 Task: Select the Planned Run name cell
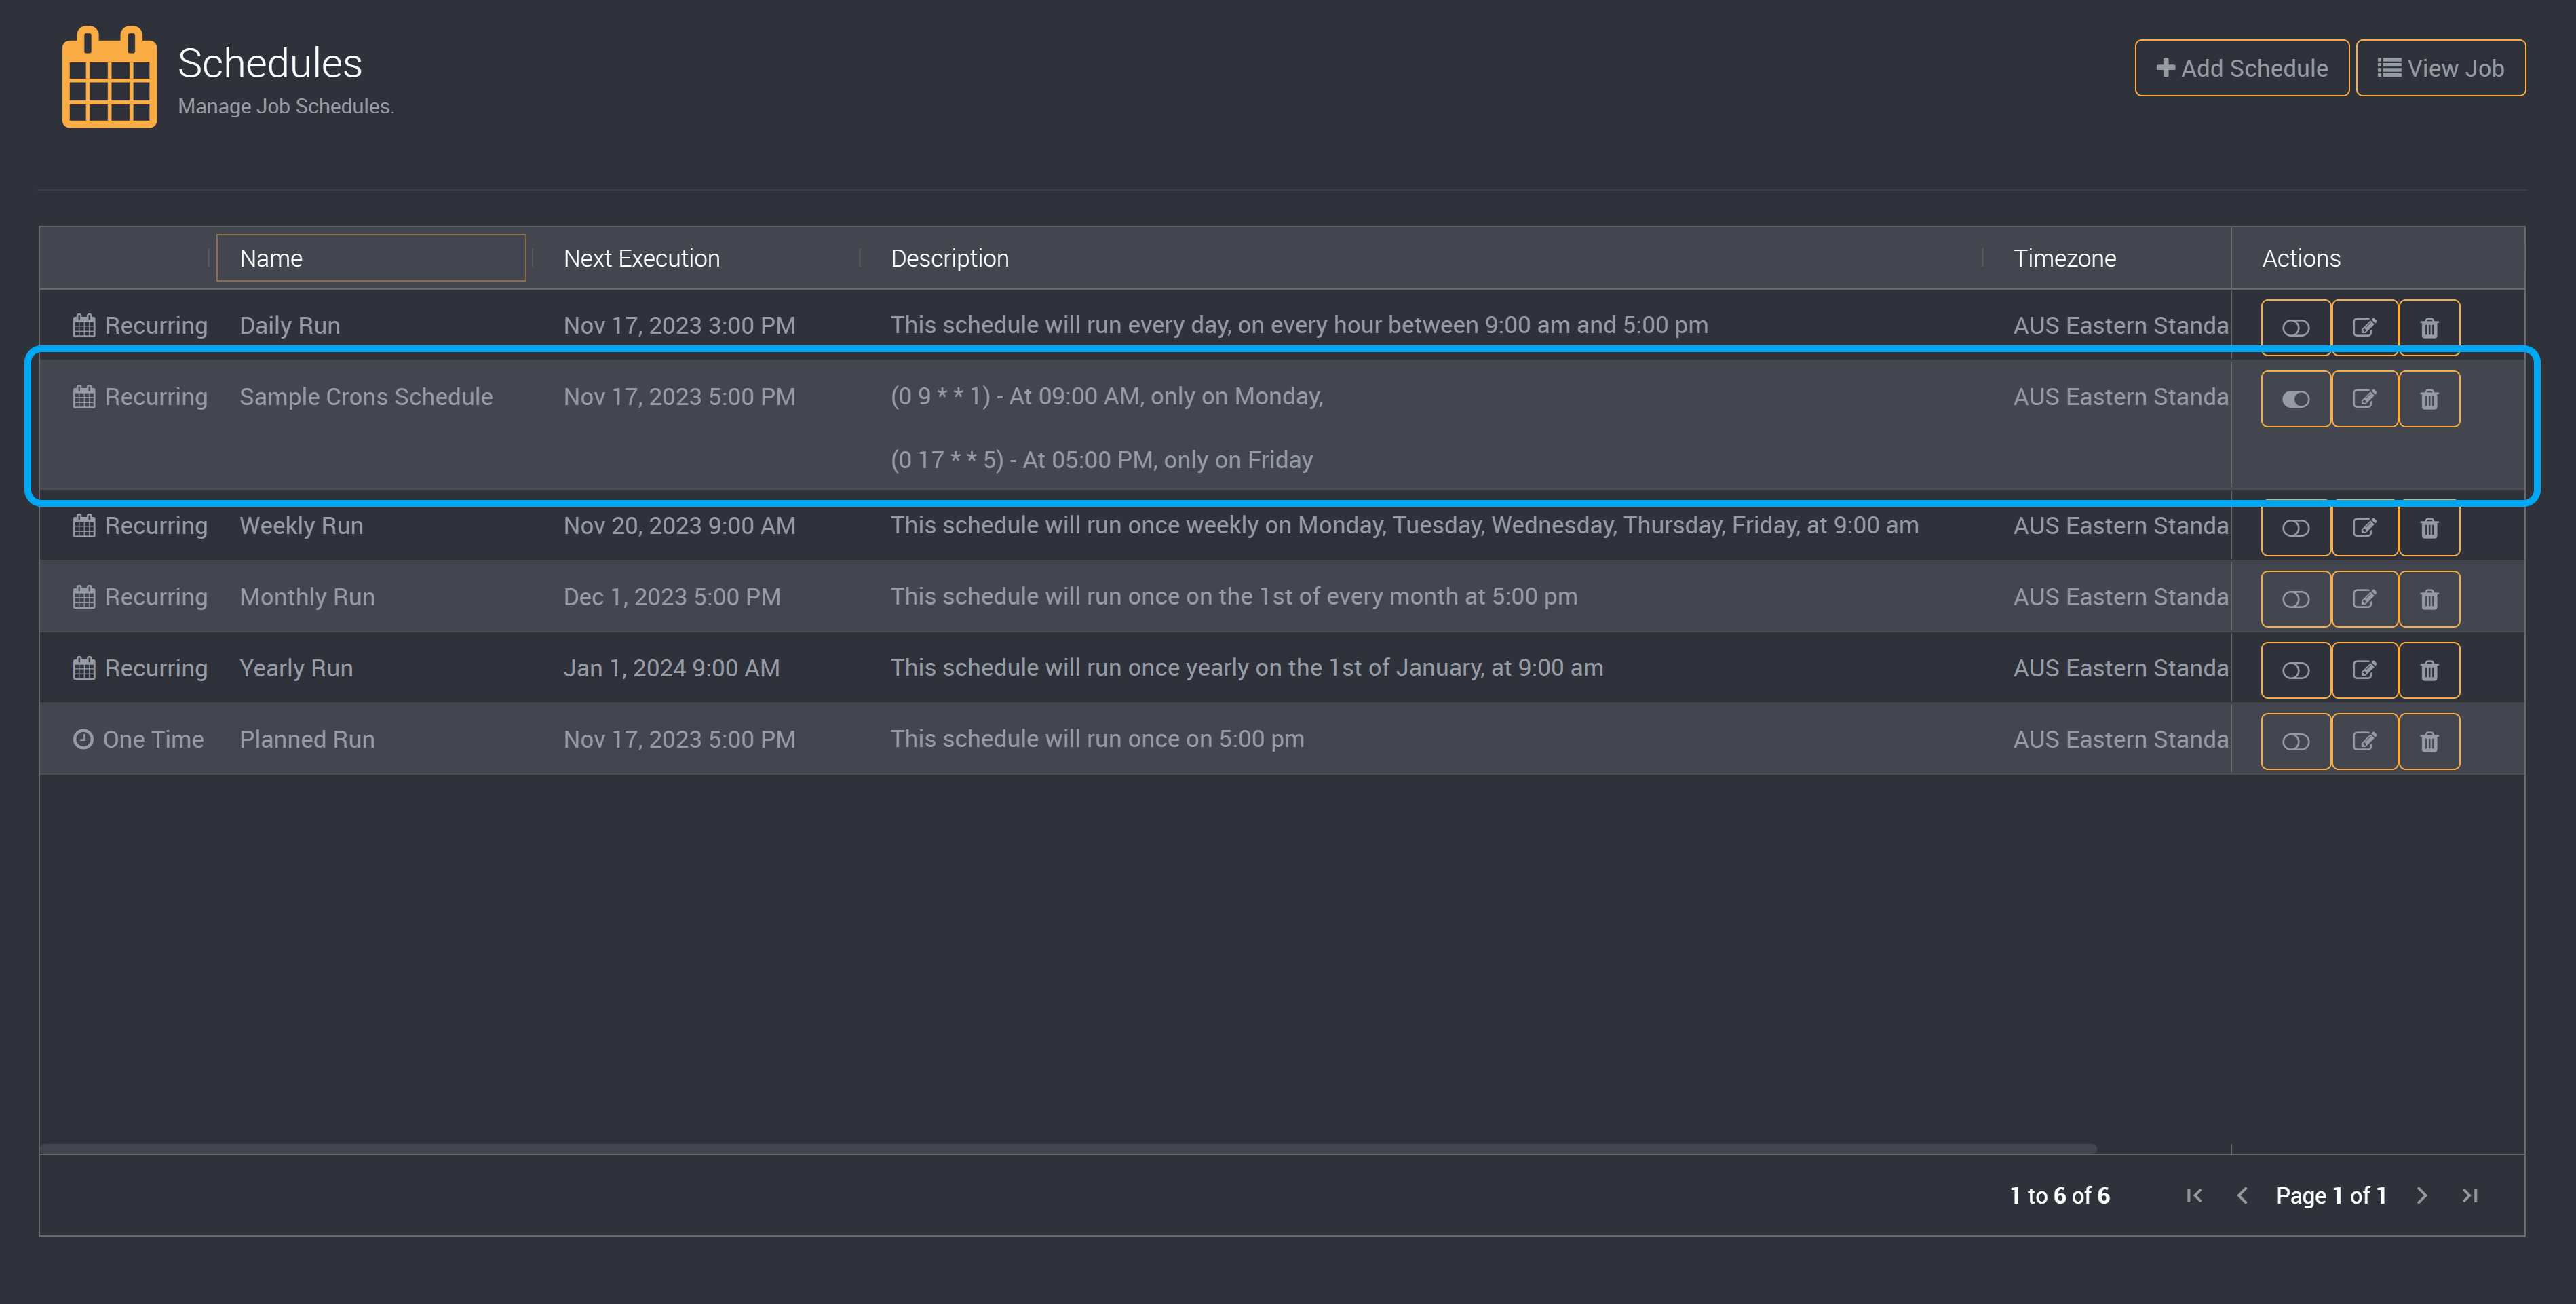point(307,739)
